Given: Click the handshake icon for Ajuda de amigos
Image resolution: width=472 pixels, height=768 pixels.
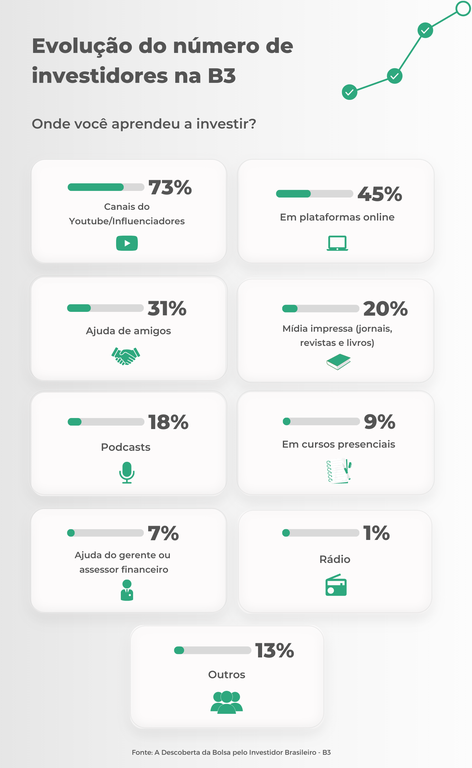Looking at the screenshot, I should coord(126,356).
